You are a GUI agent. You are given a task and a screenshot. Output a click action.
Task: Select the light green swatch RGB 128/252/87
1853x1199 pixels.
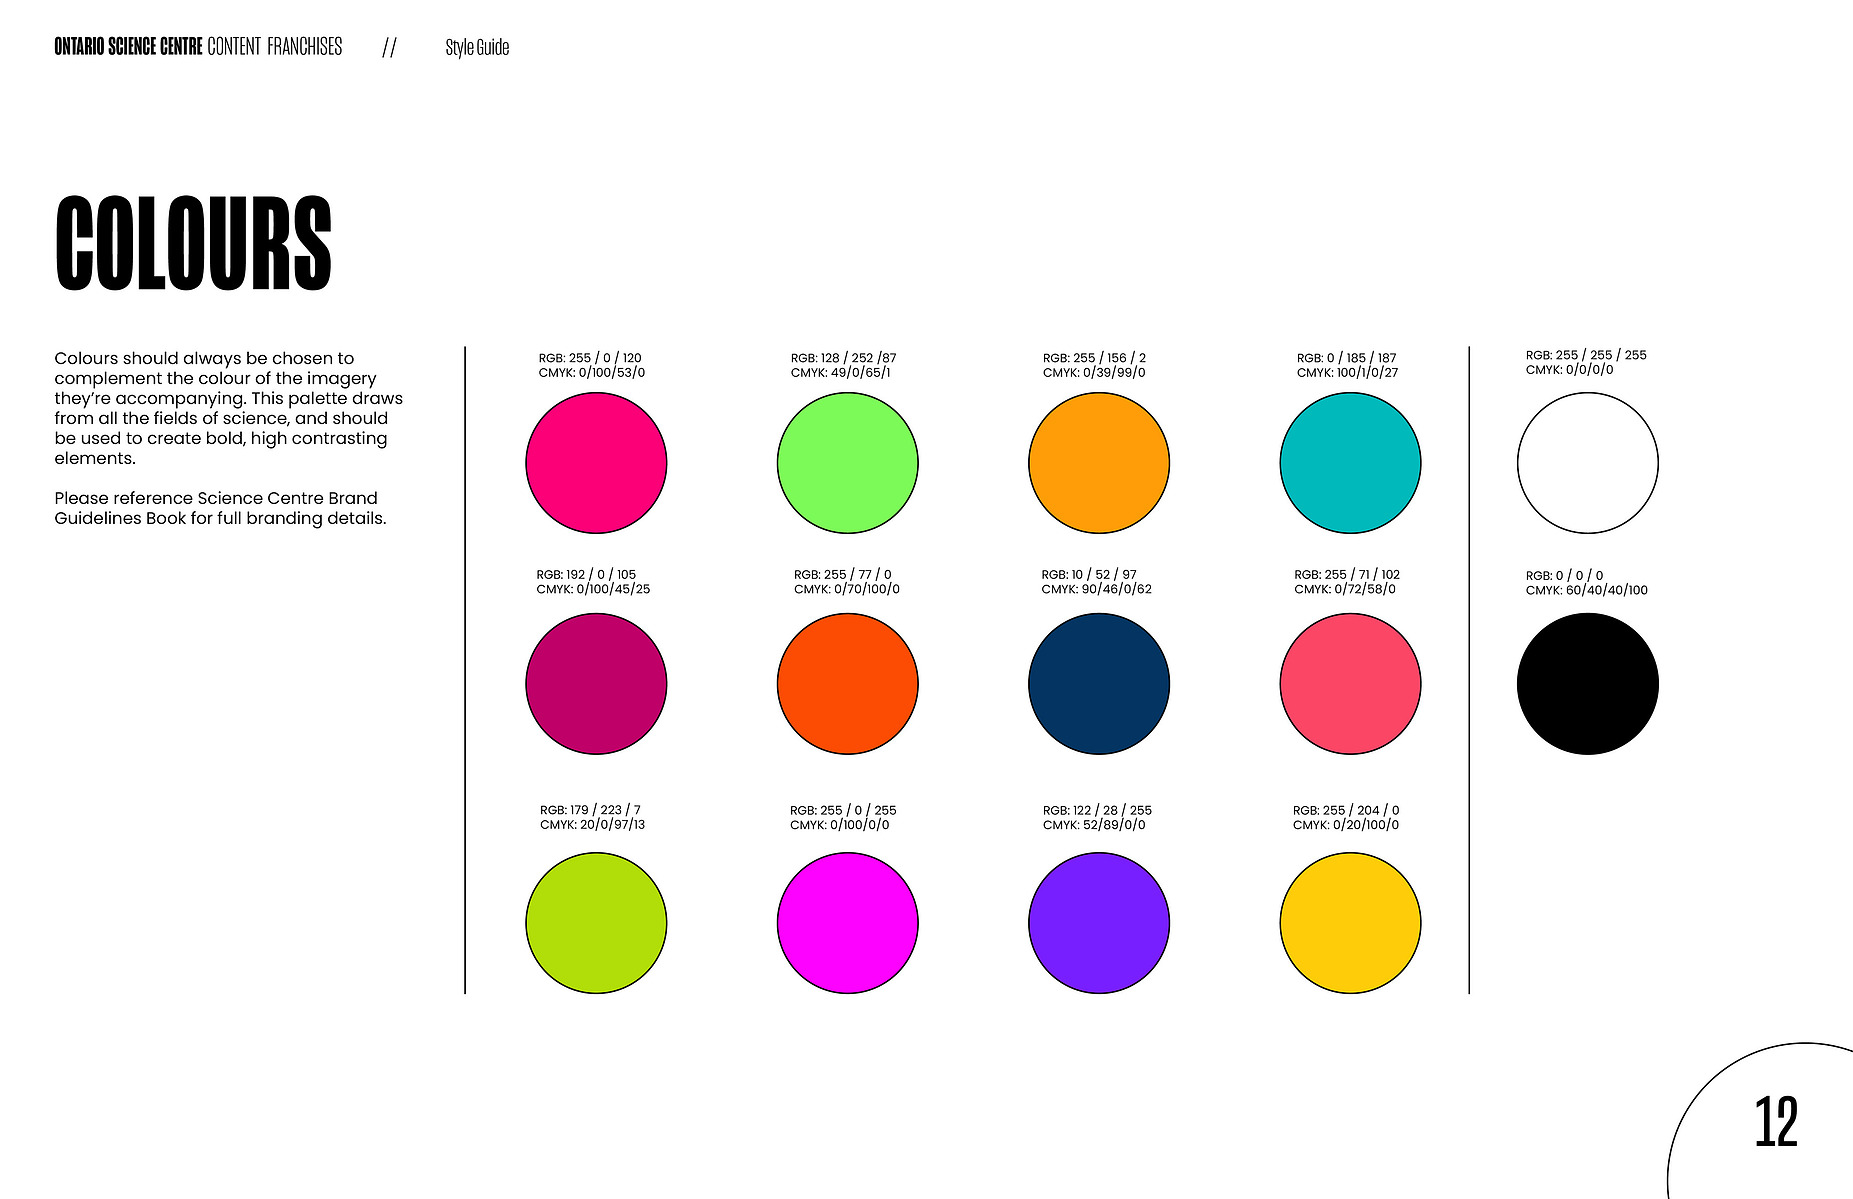pyautogui.click(x=847, y=463)
